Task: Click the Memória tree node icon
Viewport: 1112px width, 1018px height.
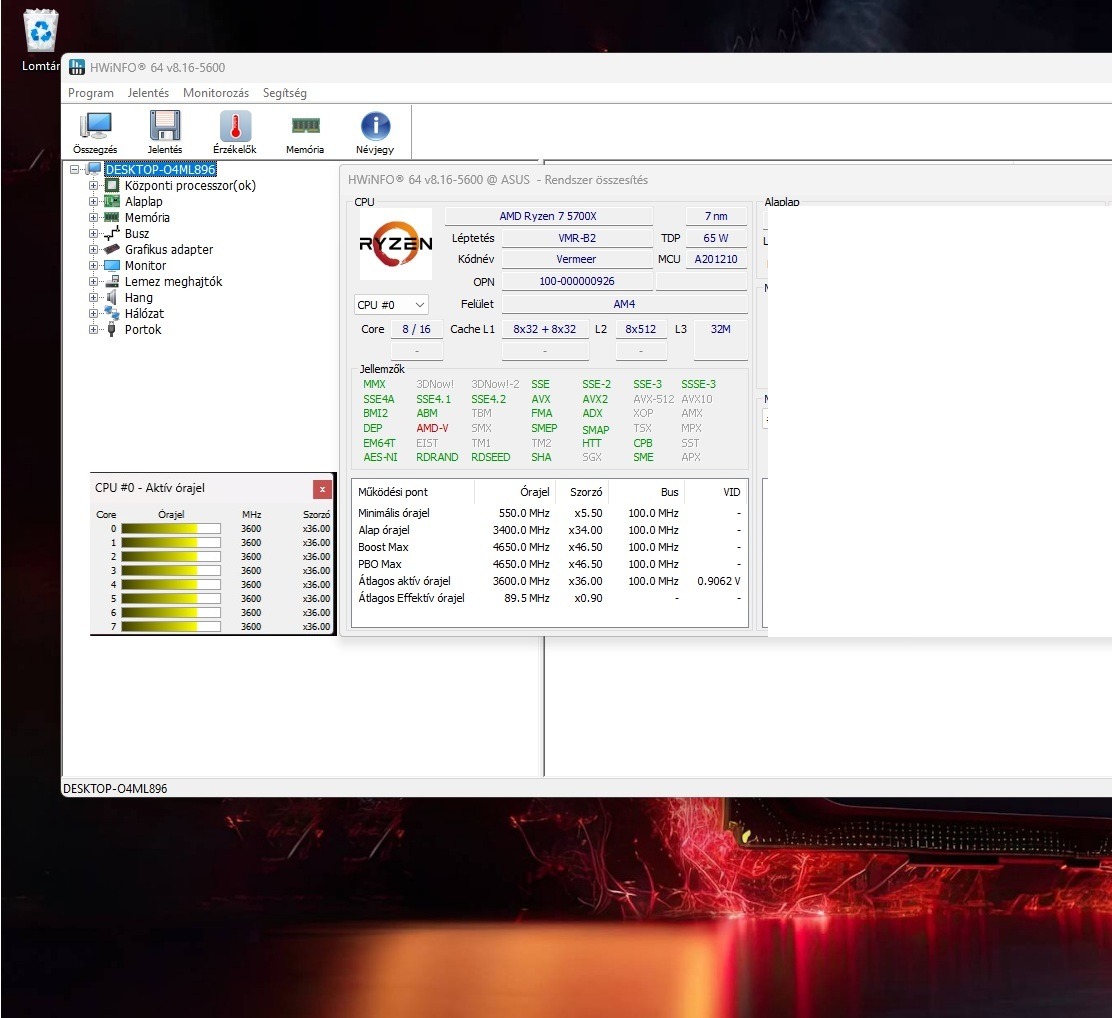Action: (x=111, y=217)
